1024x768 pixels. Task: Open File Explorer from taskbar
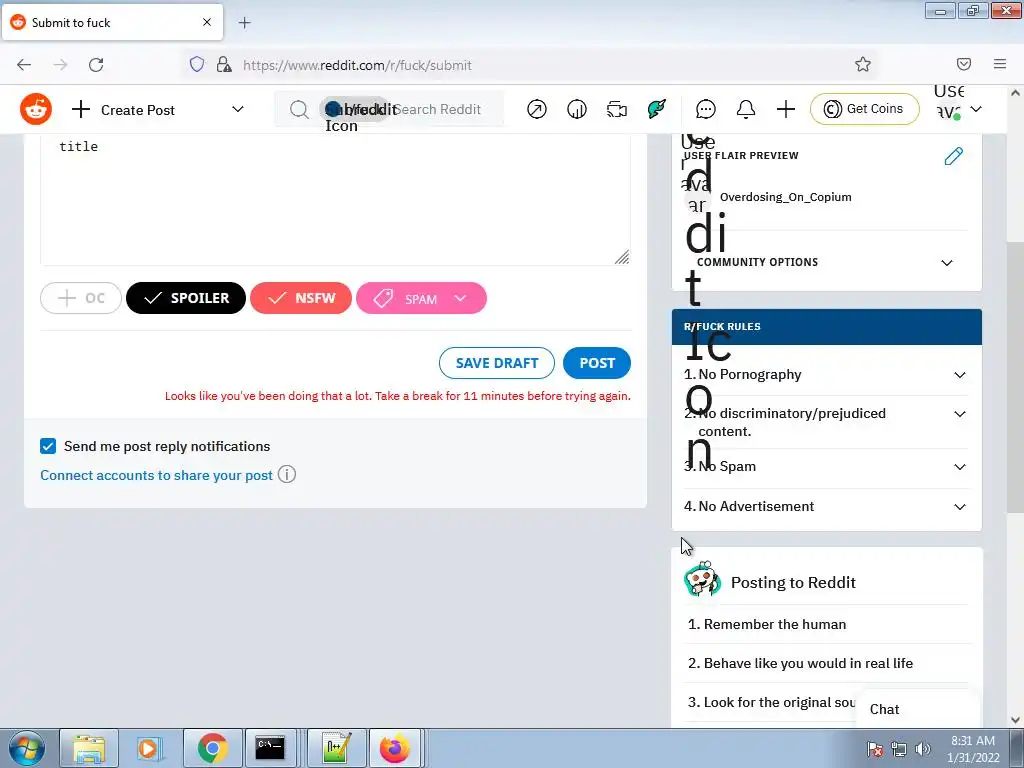[x=89, y=748]
